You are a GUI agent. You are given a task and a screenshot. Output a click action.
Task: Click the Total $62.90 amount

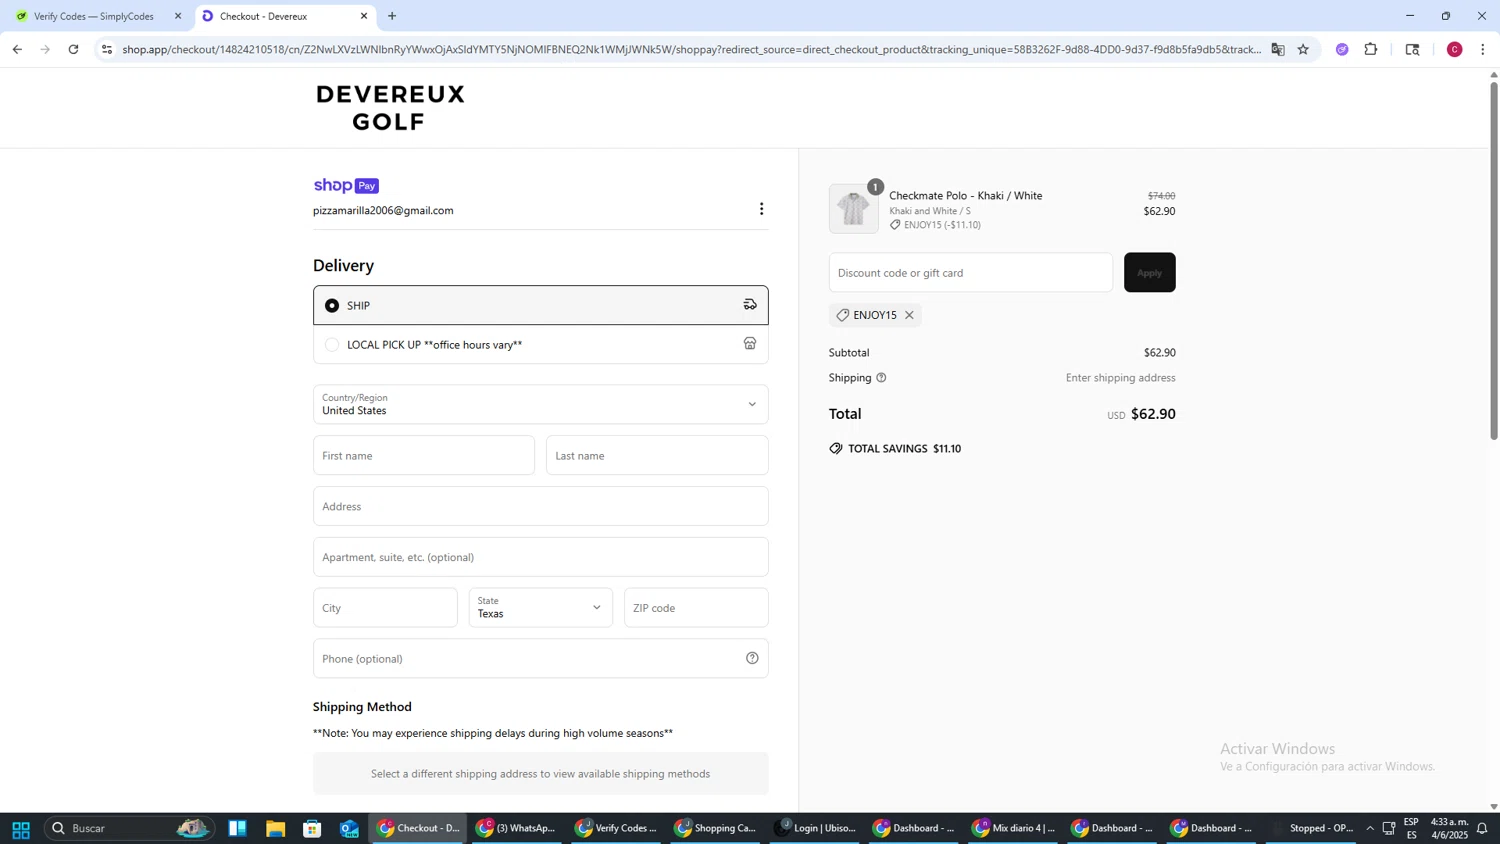pos(1153,414)
